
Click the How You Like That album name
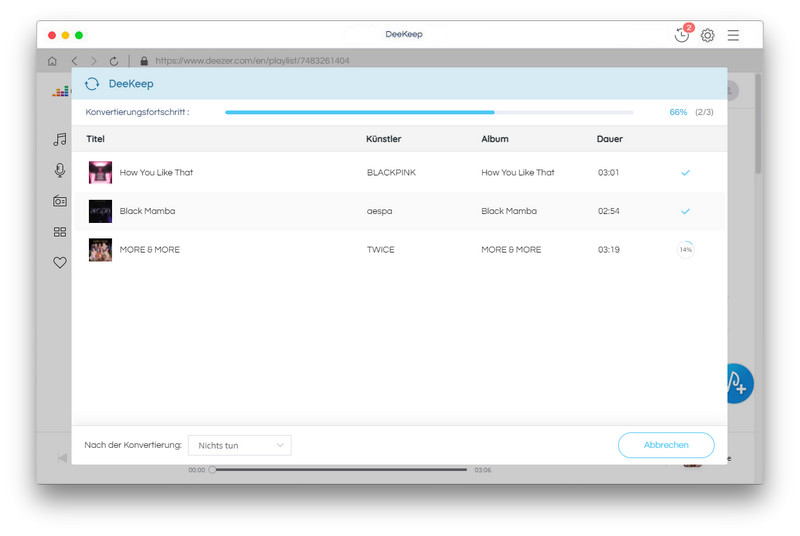point(517,172)
